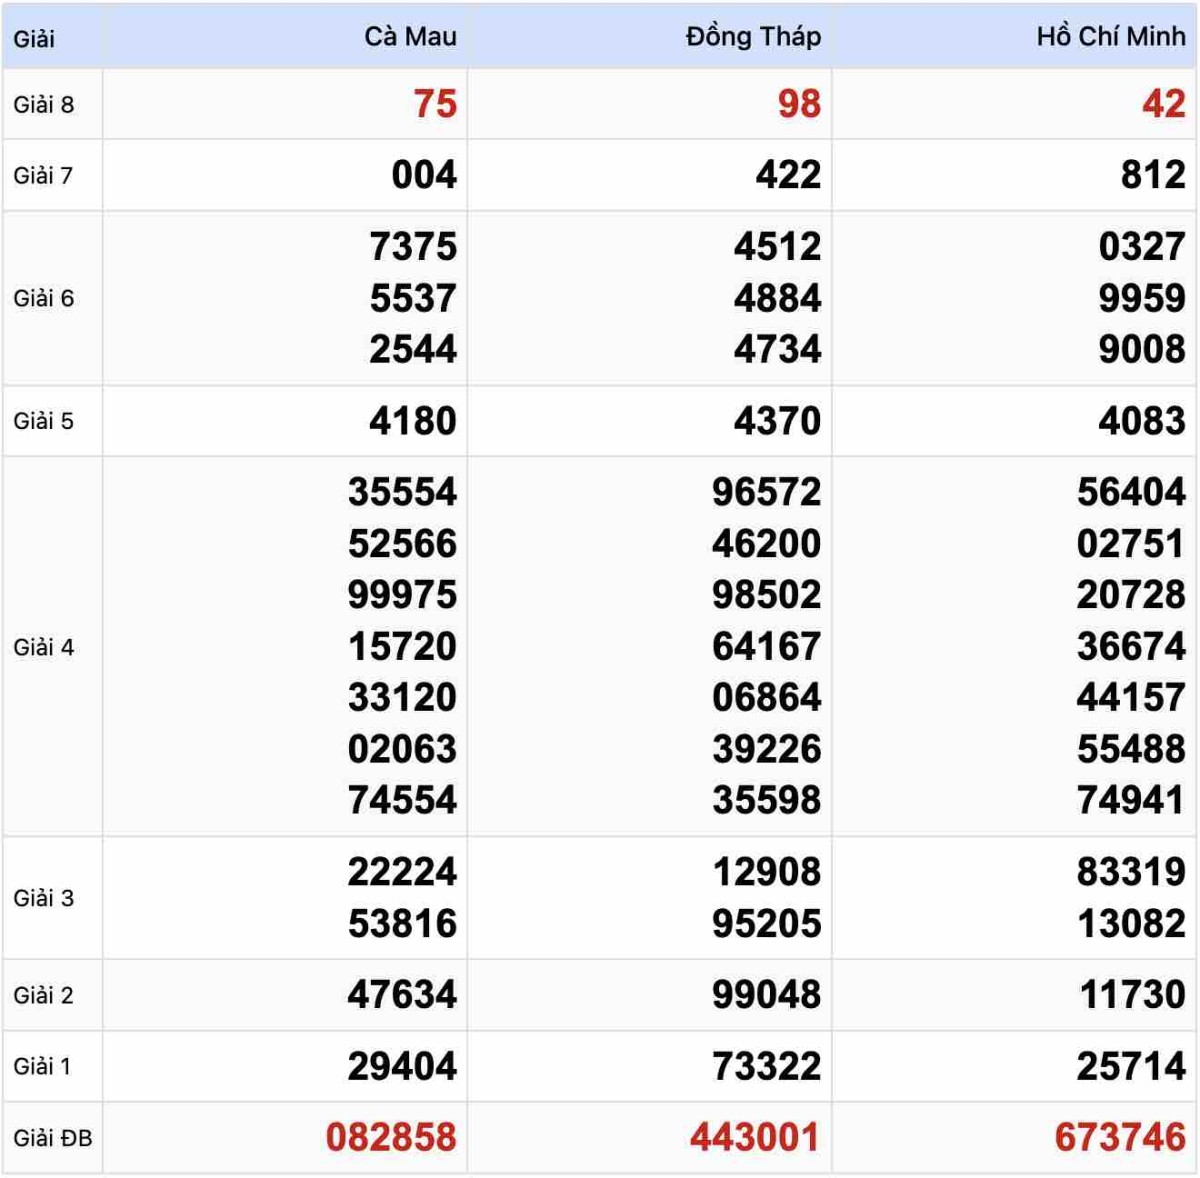Click the Giải 7 value 812

click(1153, 175)
